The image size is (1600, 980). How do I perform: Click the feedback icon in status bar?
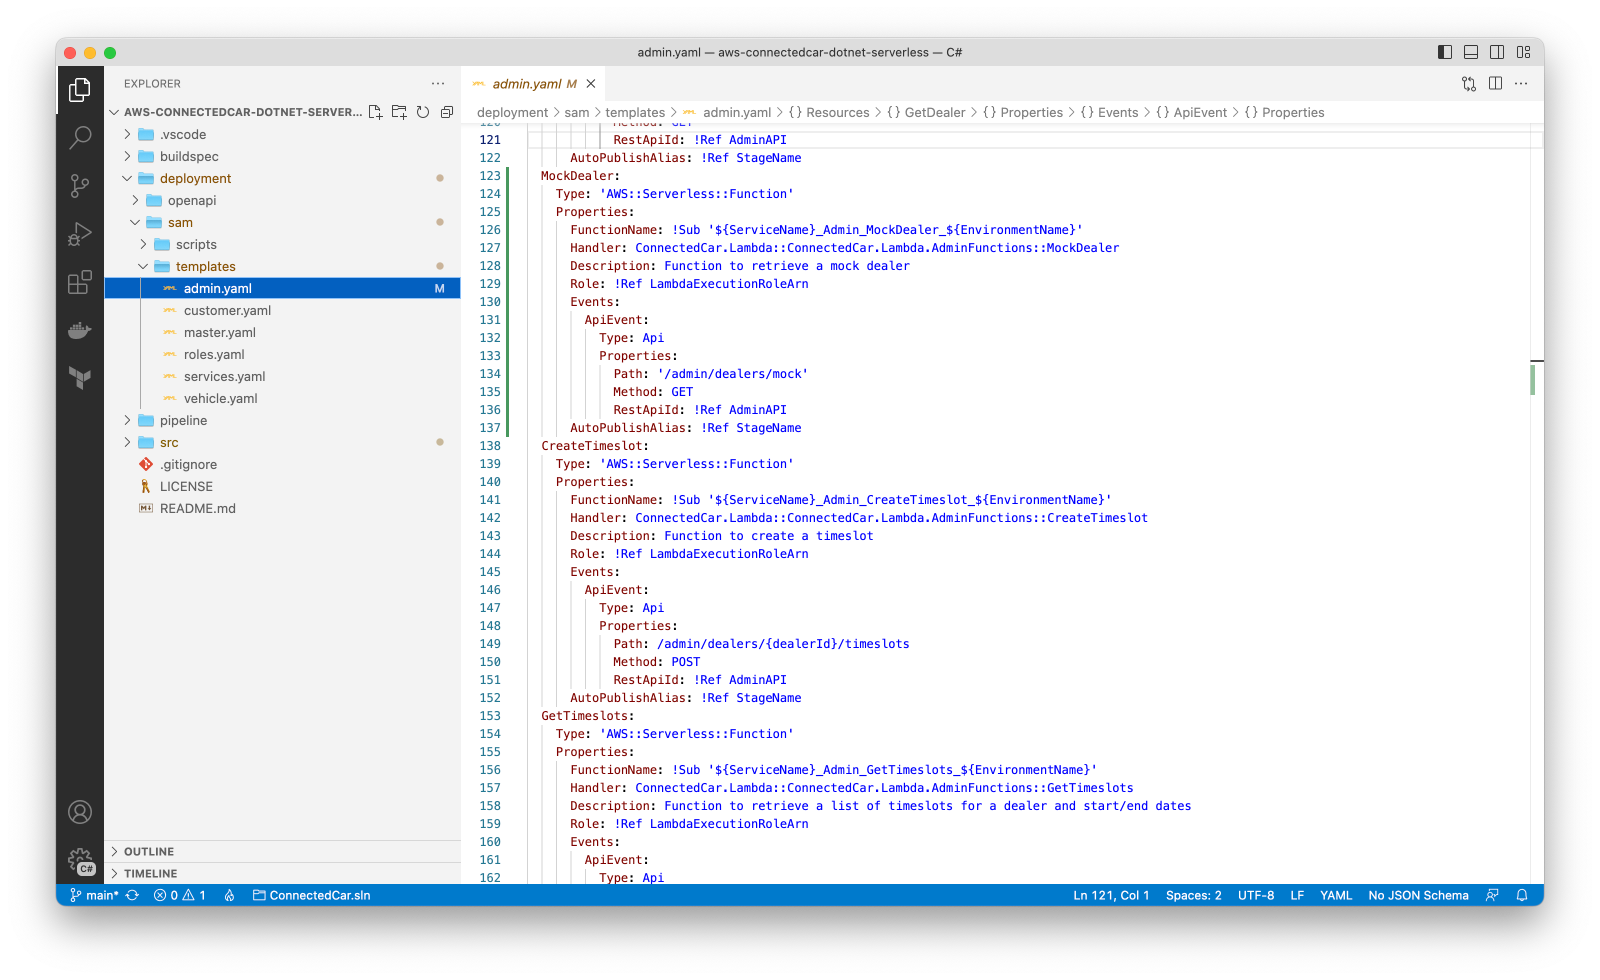point(1492,895)
